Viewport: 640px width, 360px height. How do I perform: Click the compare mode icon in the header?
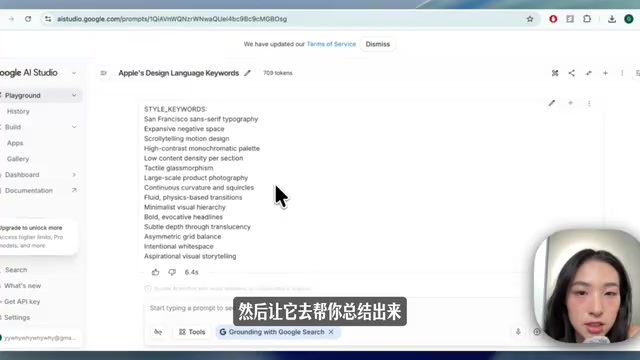pyautogui.click(x=555, y=73)
